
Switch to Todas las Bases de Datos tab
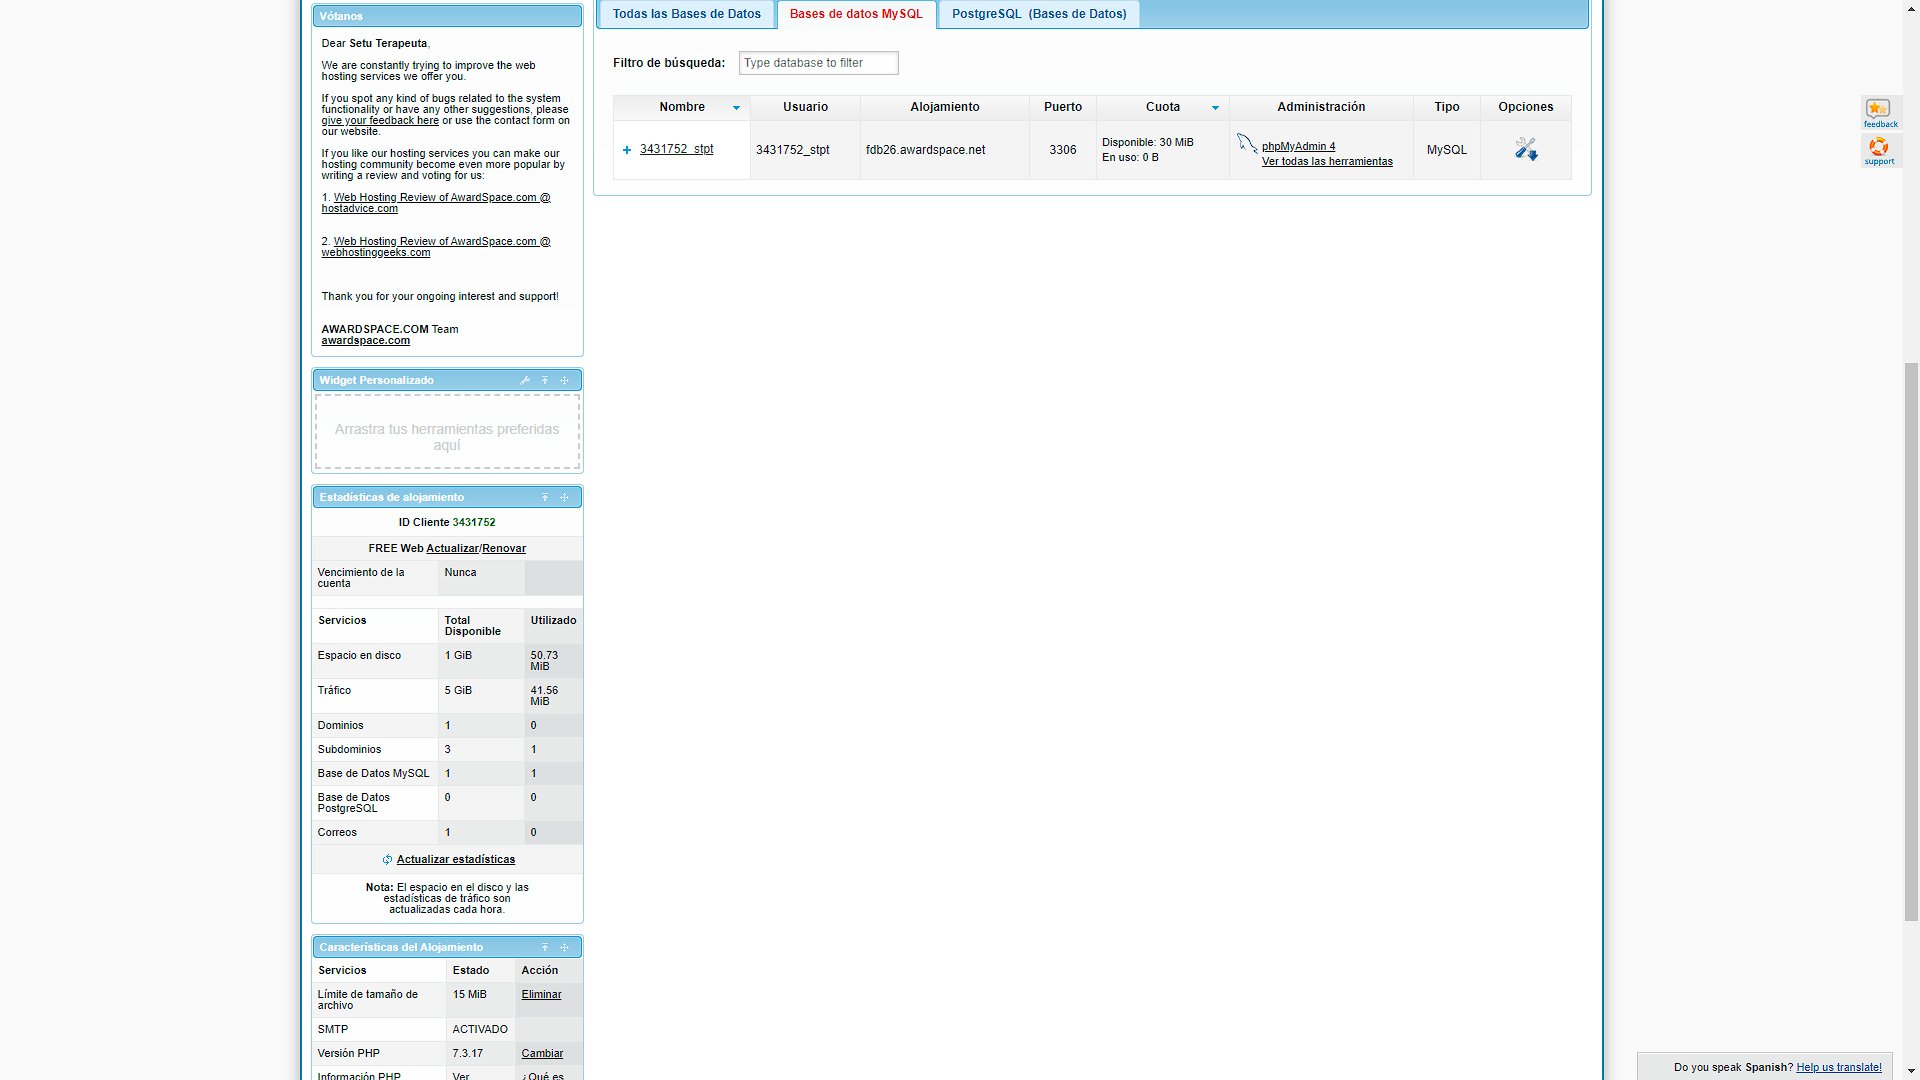click(686, 14)
